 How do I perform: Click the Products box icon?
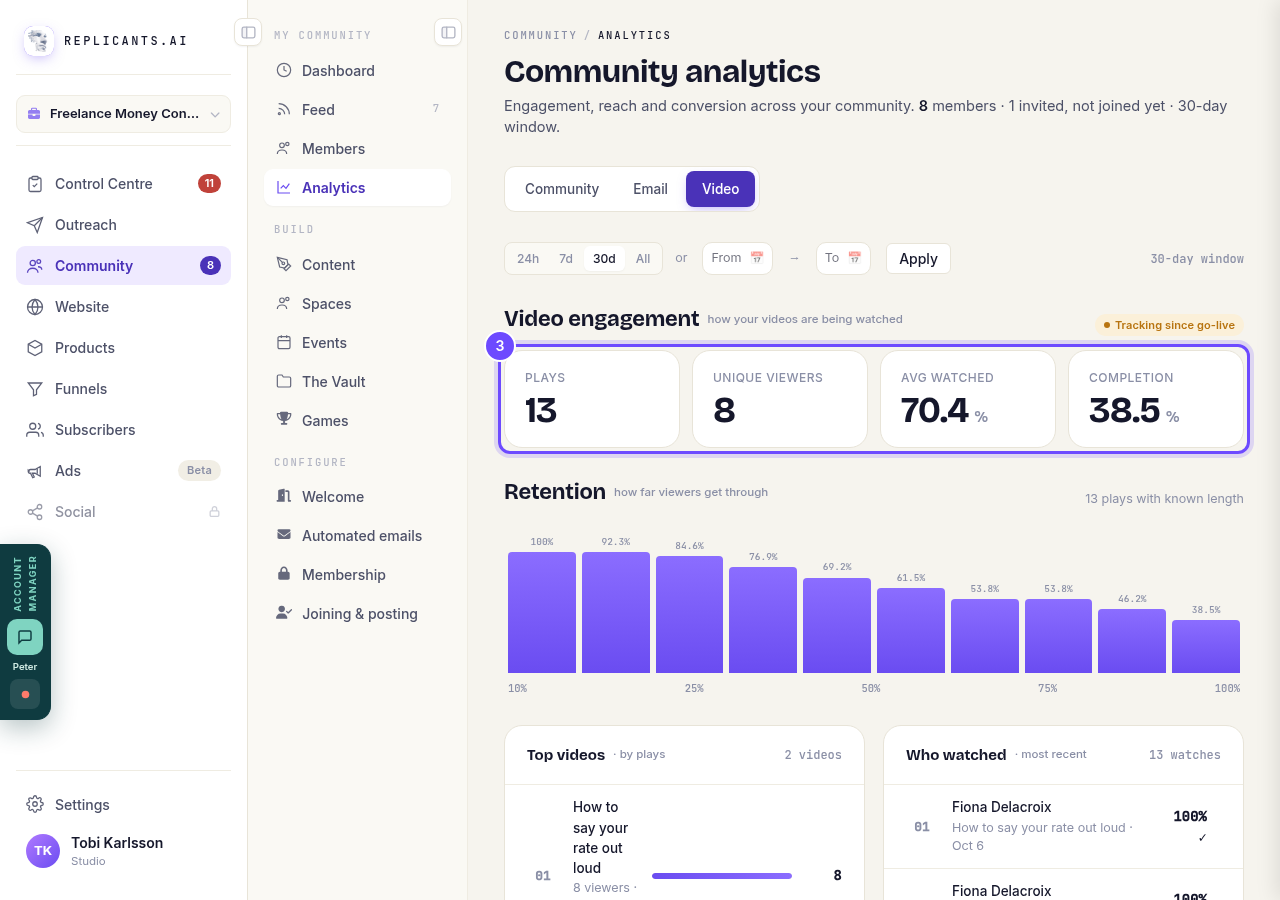point(35,348)
